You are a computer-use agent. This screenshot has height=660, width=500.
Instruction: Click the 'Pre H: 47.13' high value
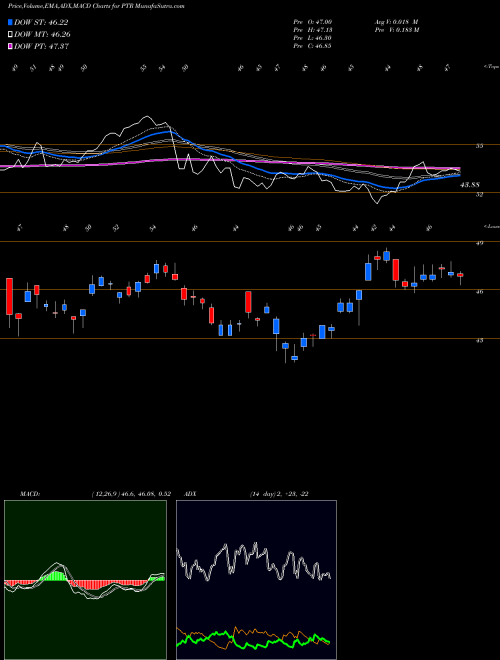(312, 30)
